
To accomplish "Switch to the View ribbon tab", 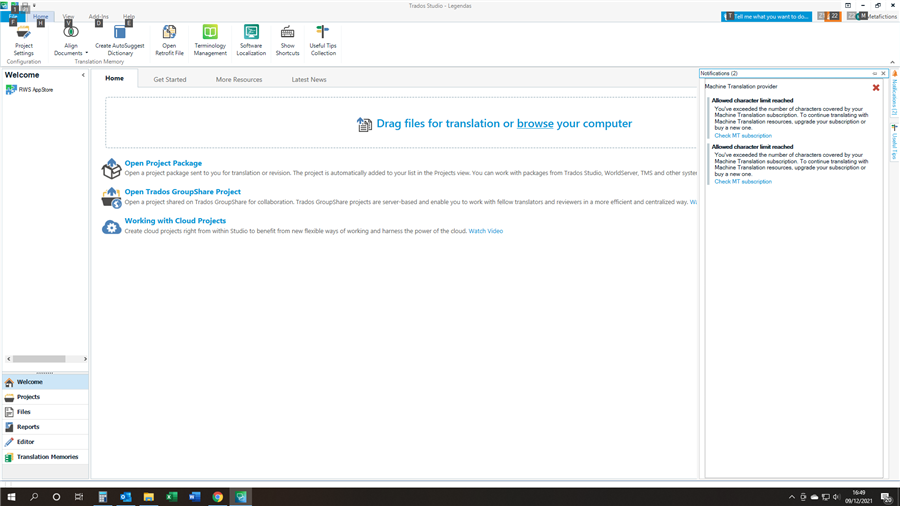I will [x=68, y=17].
